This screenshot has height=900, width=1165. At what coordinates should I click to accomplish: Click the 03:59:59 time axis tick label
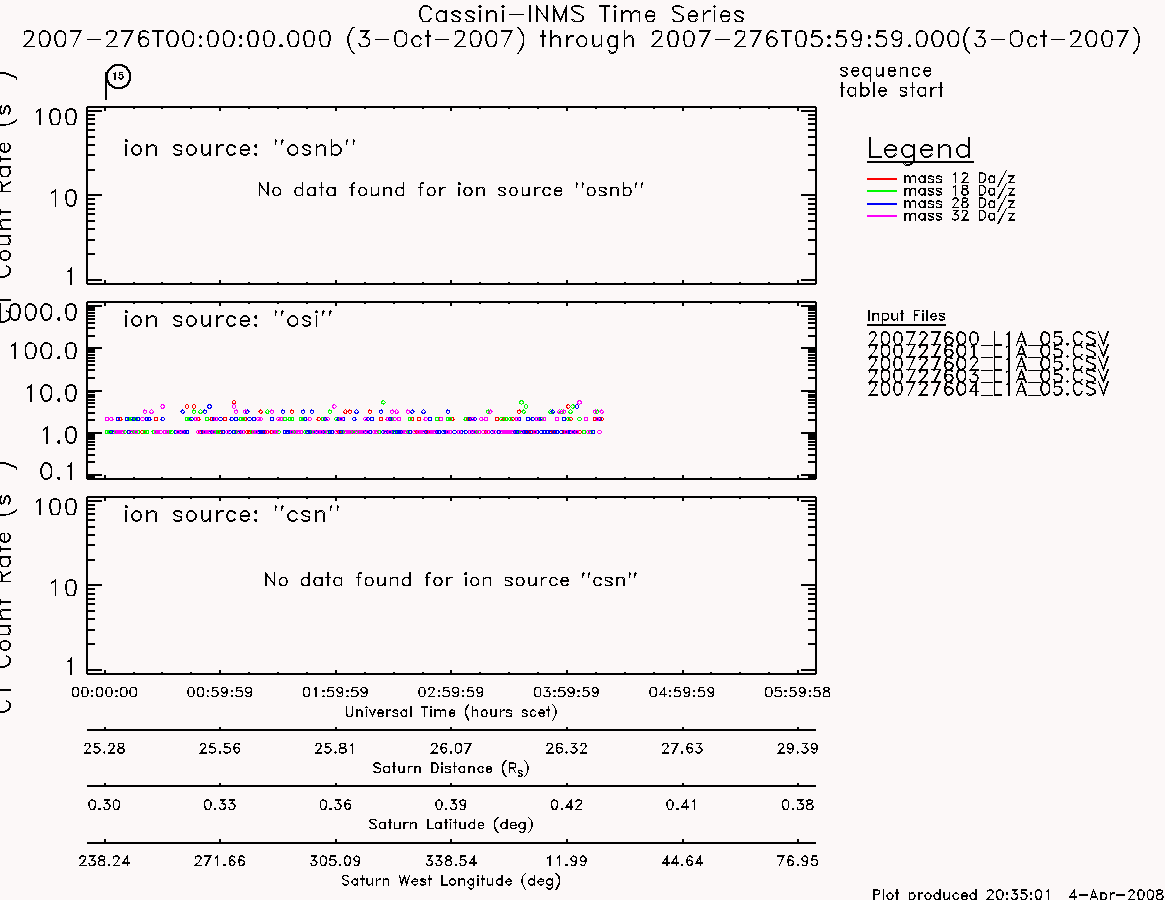(566, 692)
